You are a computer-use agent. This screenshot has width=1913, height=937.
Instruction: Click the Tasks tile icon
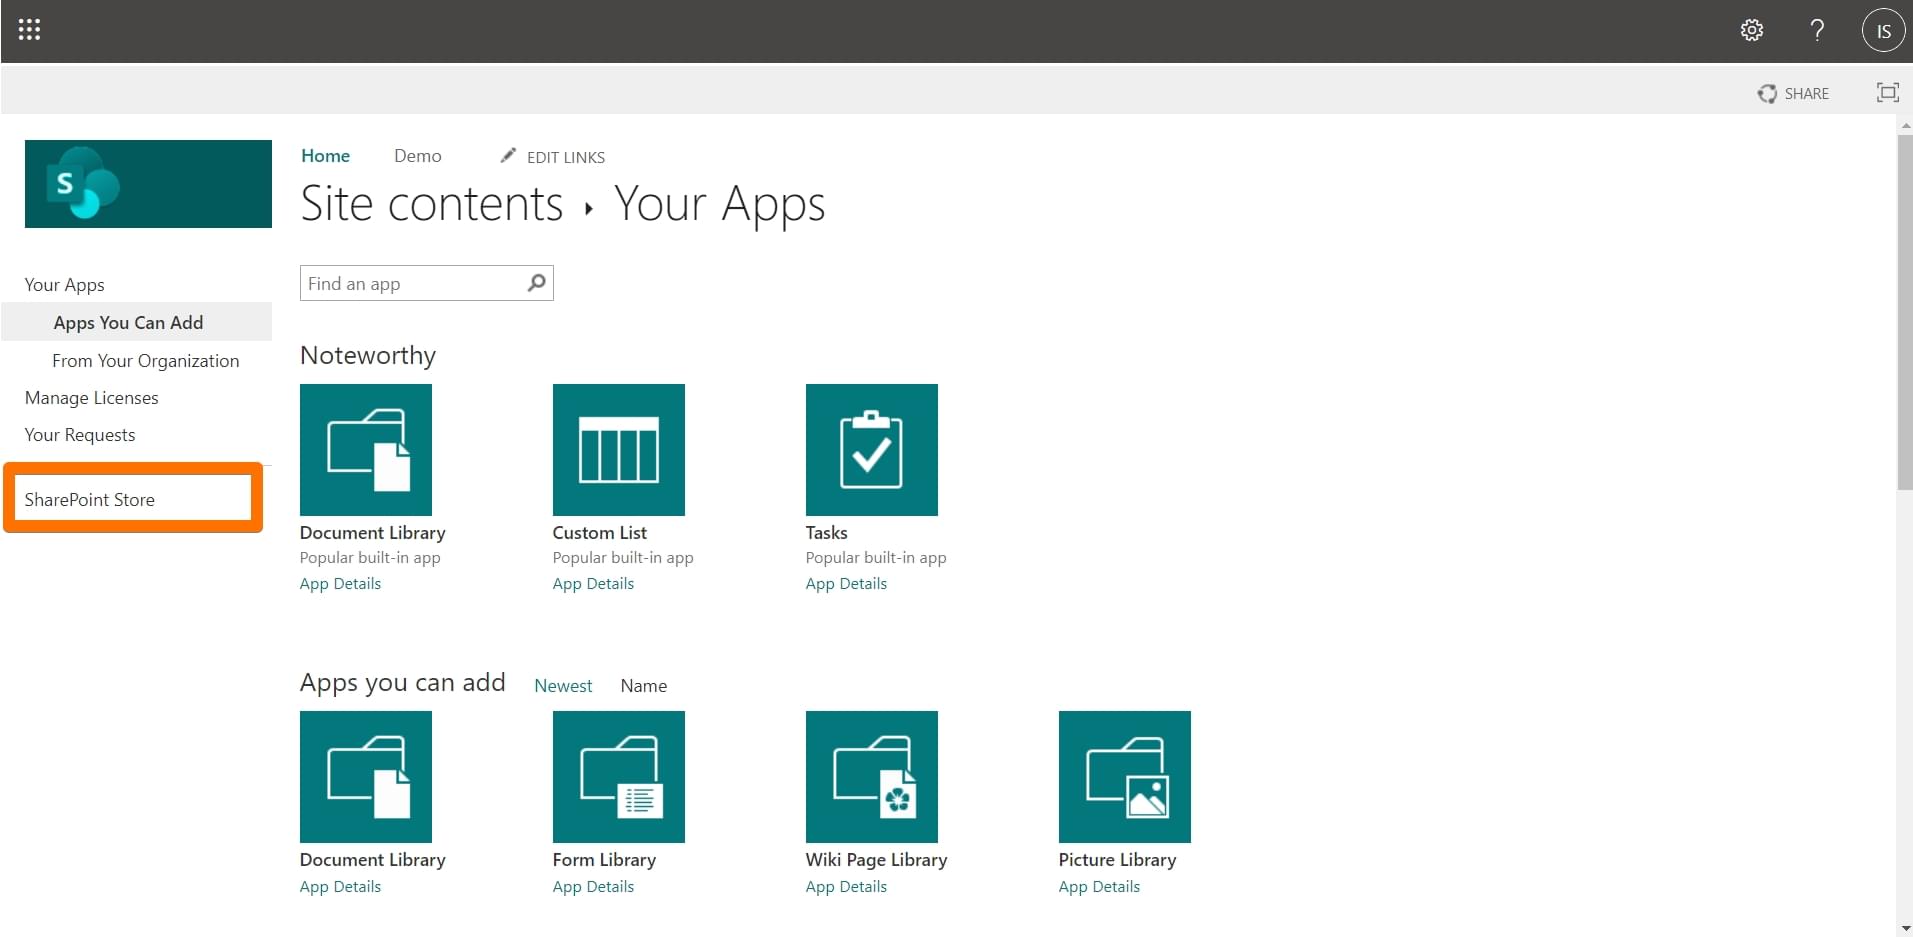point(872,450)
